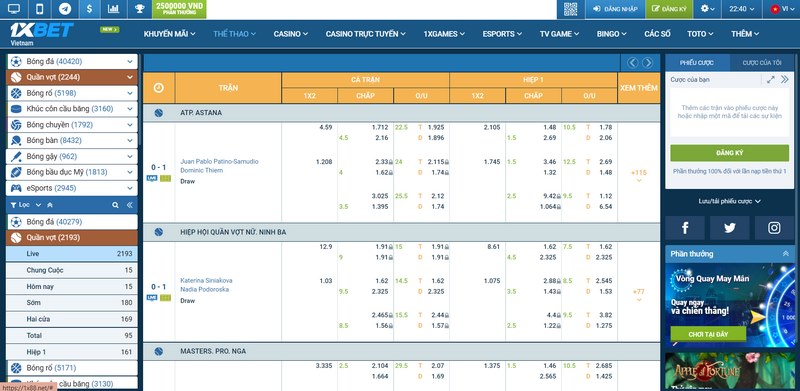Click the ĐĂNG NHẬP login button
The width and height of the screenshot is (800, 391).
pos(615,9)
